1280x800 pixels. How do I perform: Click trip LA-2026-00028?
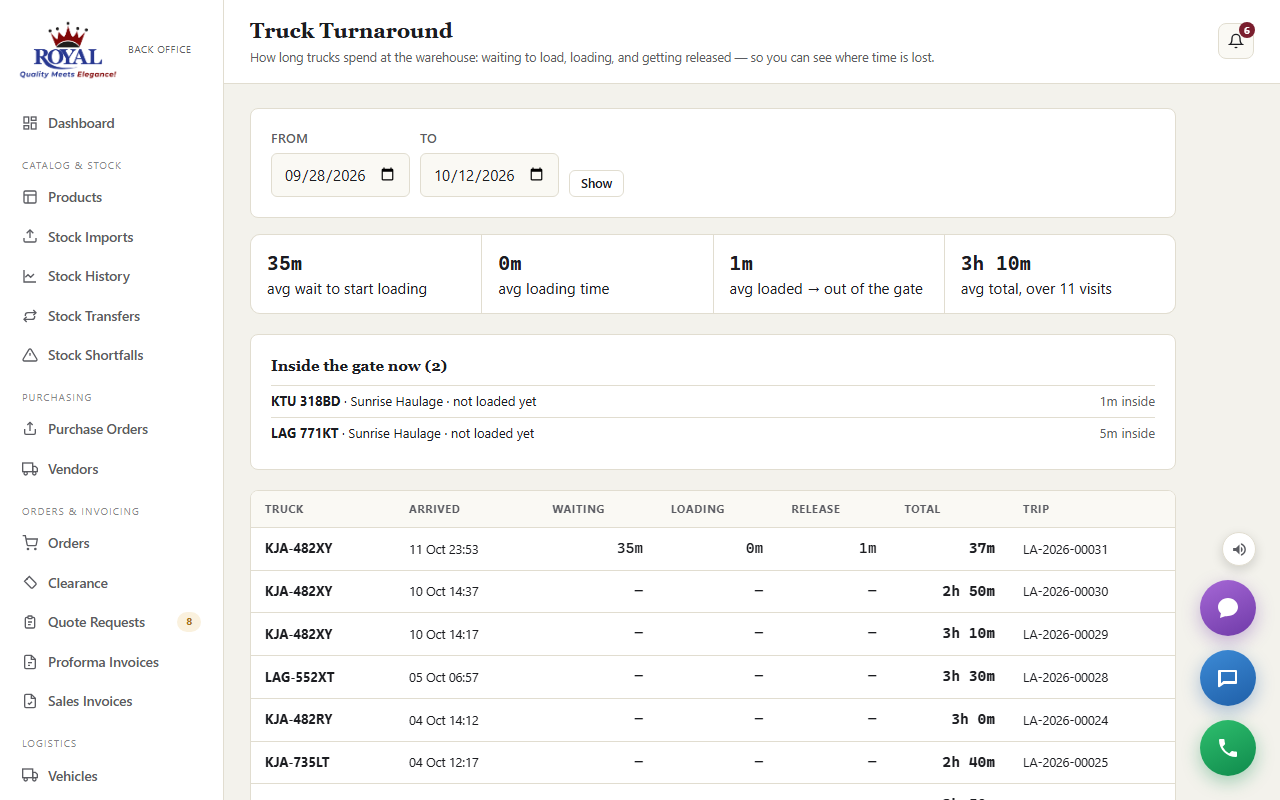[1065, 677]
